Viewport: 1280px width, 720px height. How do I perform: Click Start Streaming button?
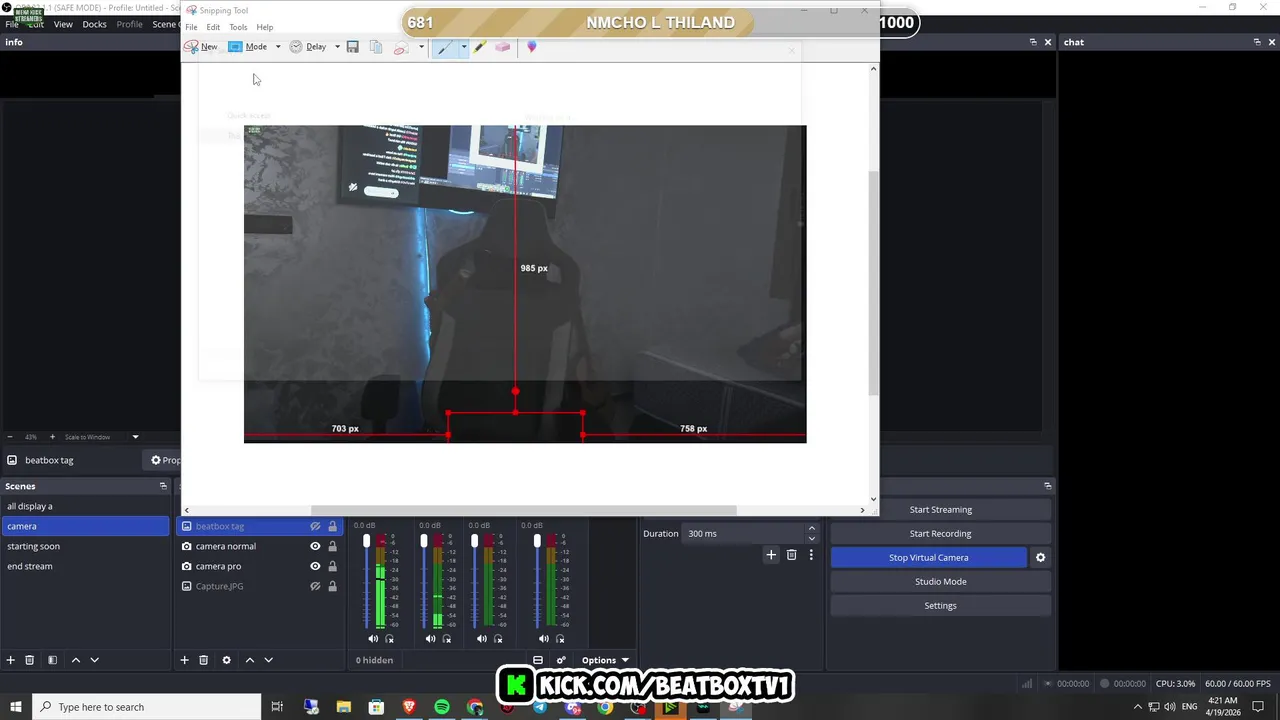[x=940, y=509]
